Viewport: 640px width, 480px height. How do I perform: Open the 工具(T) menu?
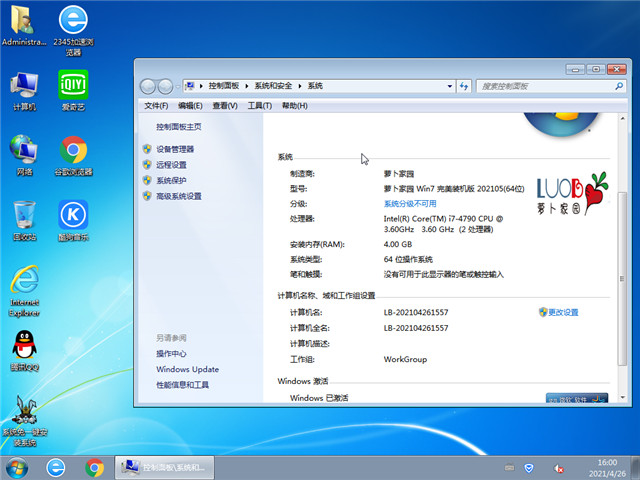(260, 106)
